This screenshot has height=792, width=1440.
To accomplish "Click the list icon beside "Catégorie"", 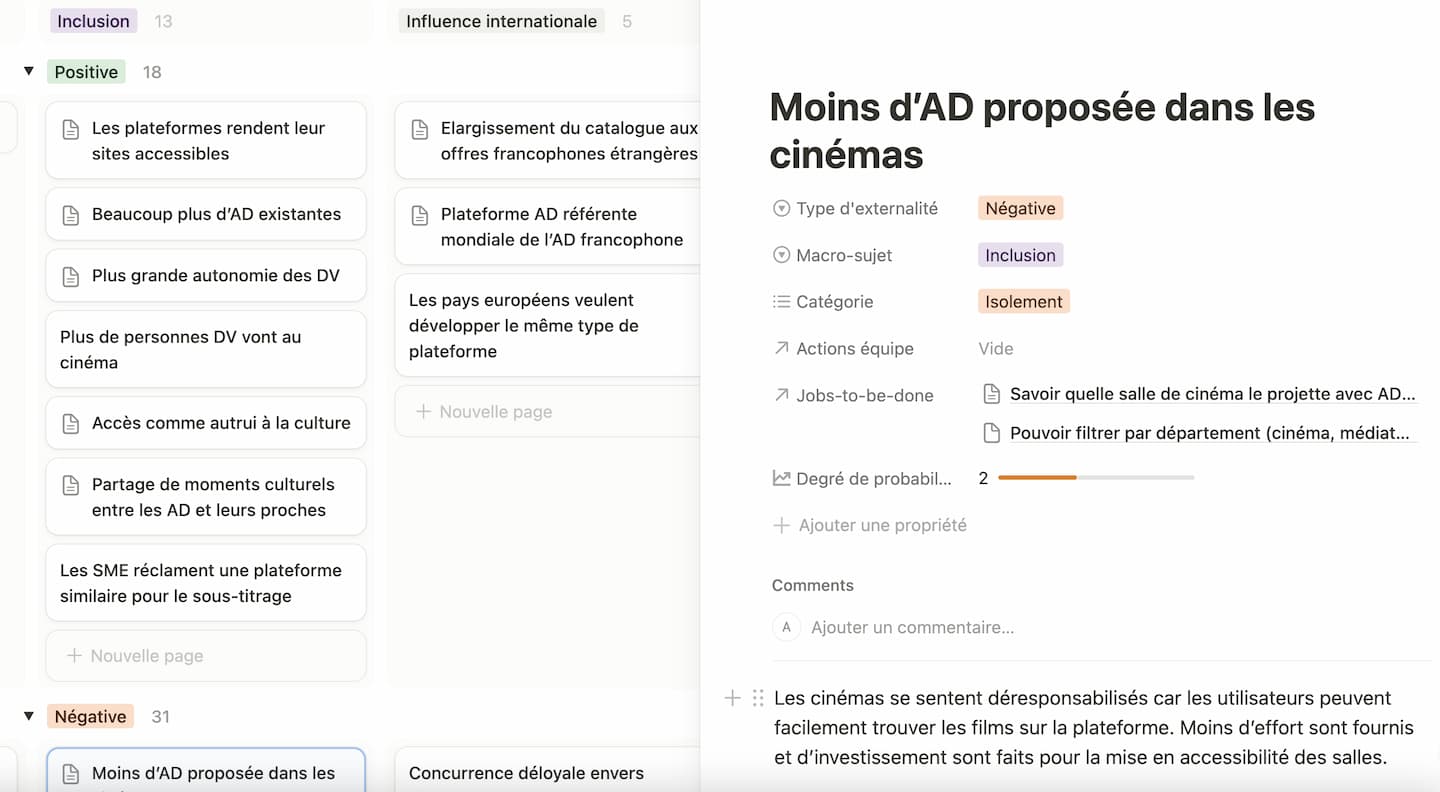I will tap(781, 301).
